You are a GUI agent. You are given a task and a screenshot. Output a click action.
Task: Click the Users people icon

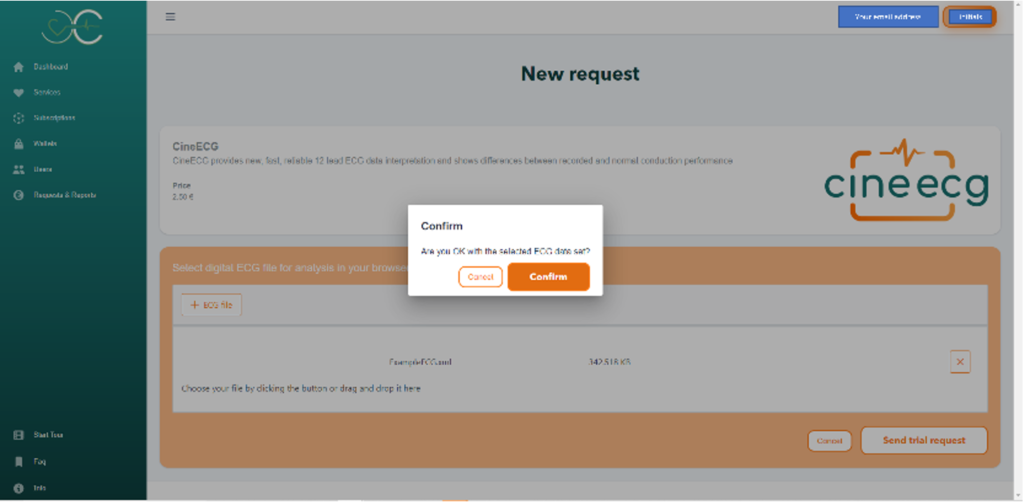pos(18,169)
